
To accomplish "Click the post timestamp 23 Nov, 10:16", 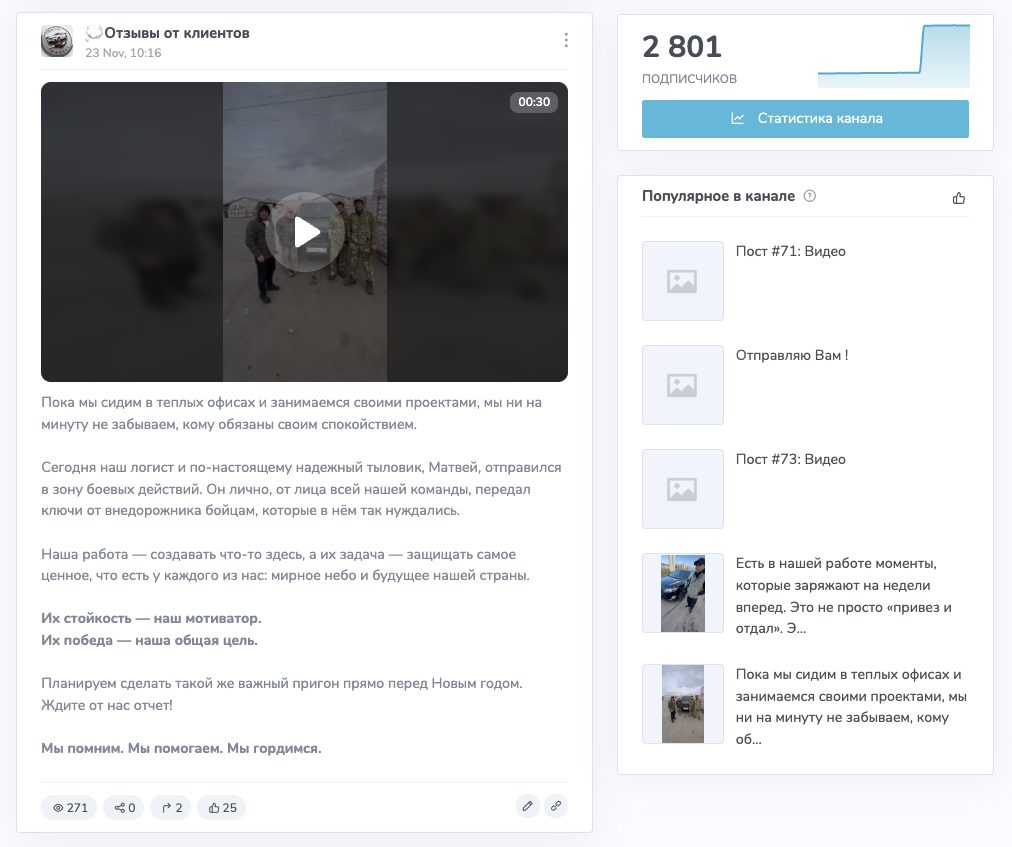I will pos(123,53).
